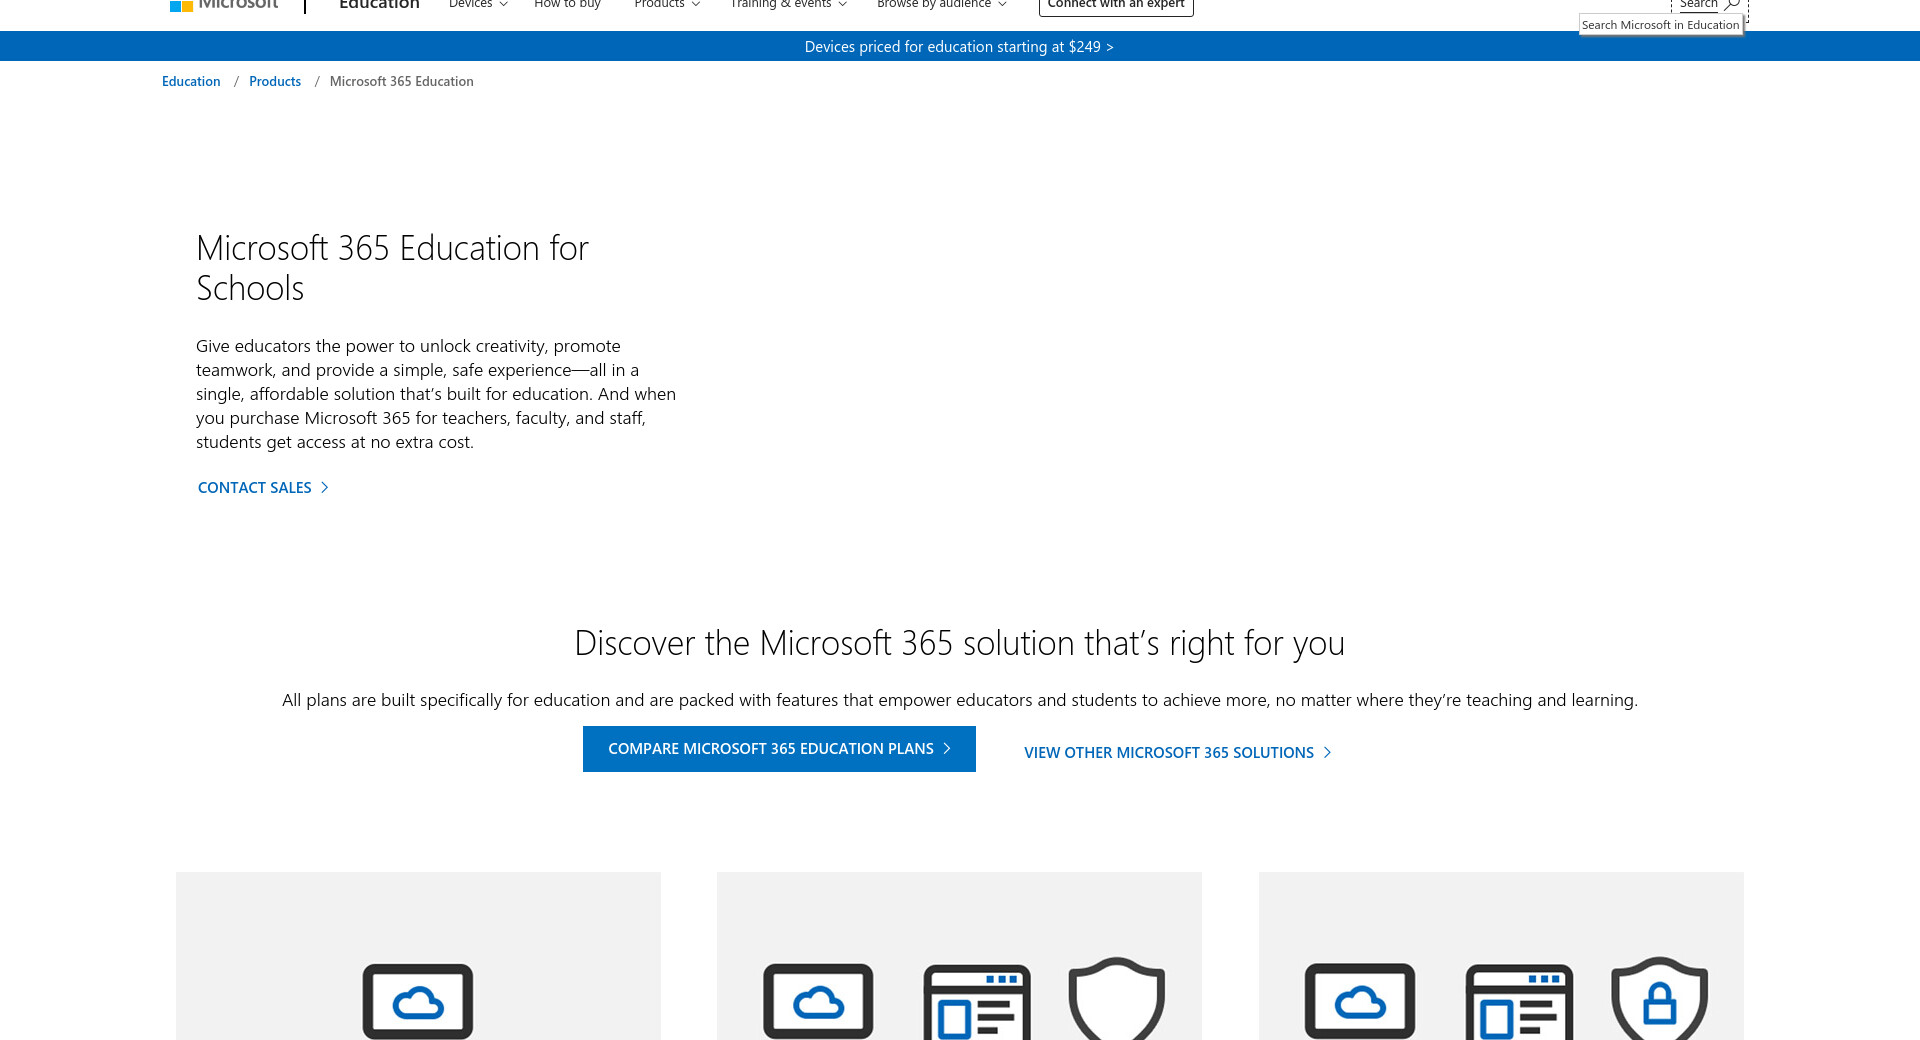Click the browser window icon in third card
The image size is (1920, 1040).
(x=1518, y=1002)
